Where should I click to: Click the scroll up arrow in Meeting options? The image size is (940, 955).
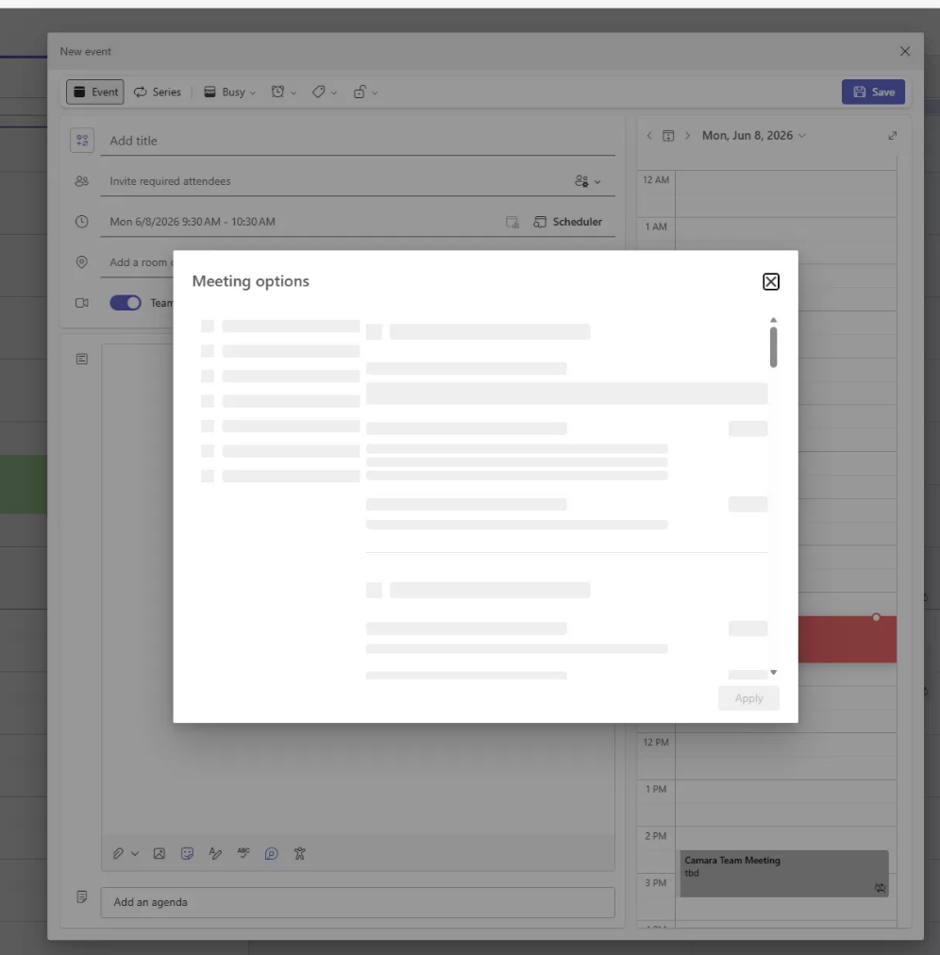(x=773, y=320)
